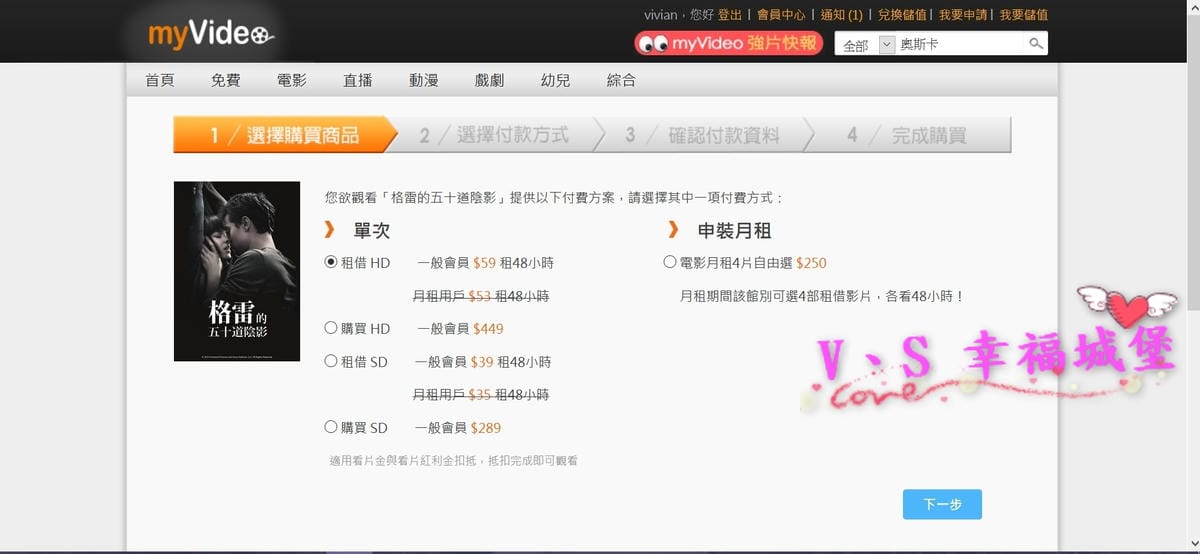Click the 我要儲值 link
Image resolution: width=1200 pixels, height=554 pixels.
tap(1023, 15)
